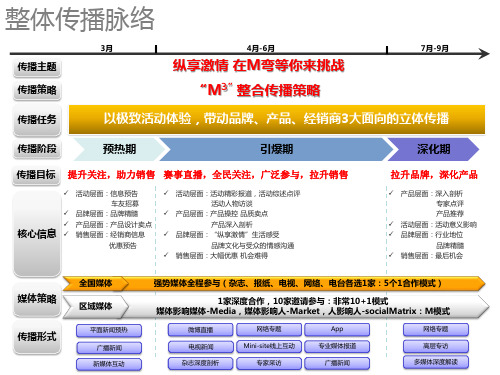Click the 品牌文化与受众的情感沟通 line

[x=252, y=246]
